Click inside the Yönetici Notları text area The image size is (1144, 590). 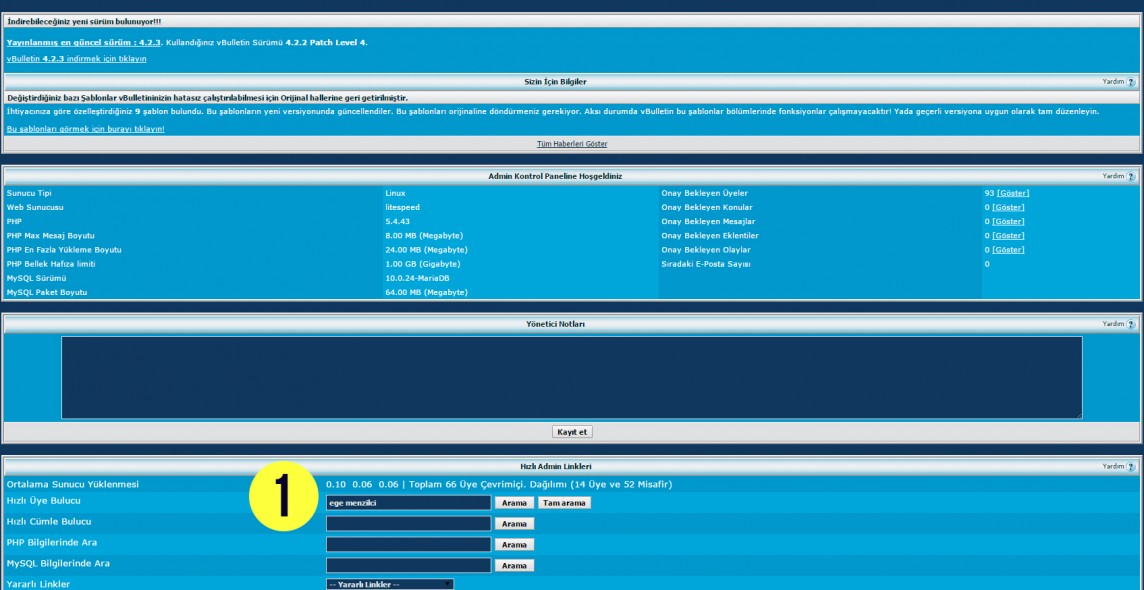point(571,377)
